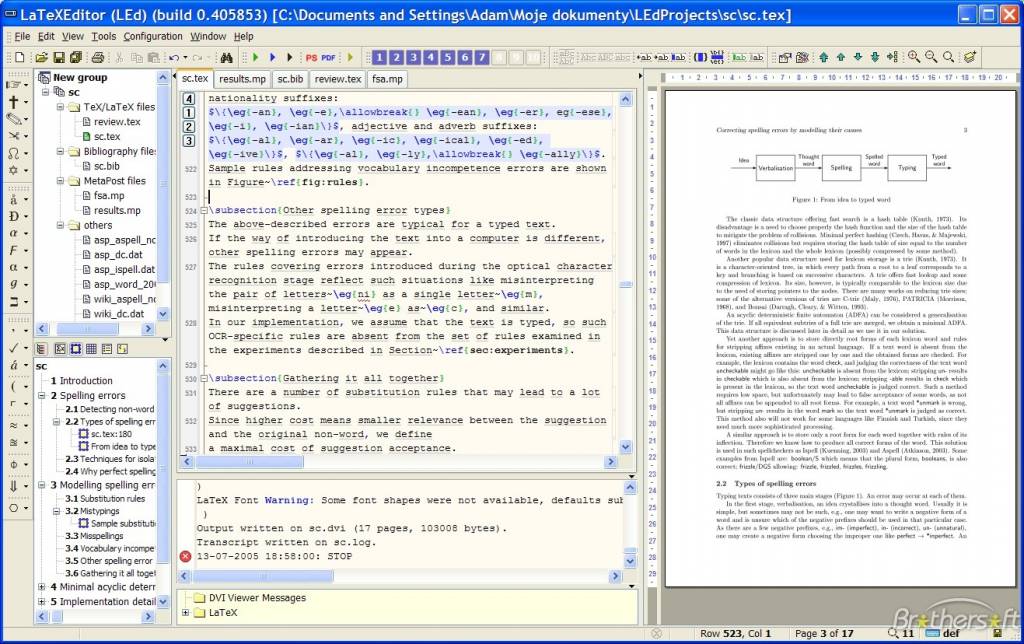
Task: Select the Find (binoculars) toolbar icon
Action: (x=228, y=57)
